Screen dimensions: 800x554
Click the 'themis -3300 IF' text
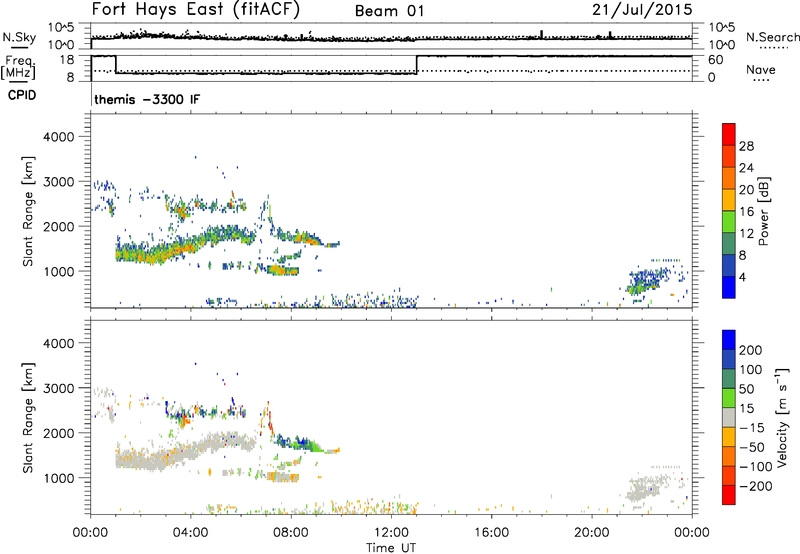pos(147,99)
